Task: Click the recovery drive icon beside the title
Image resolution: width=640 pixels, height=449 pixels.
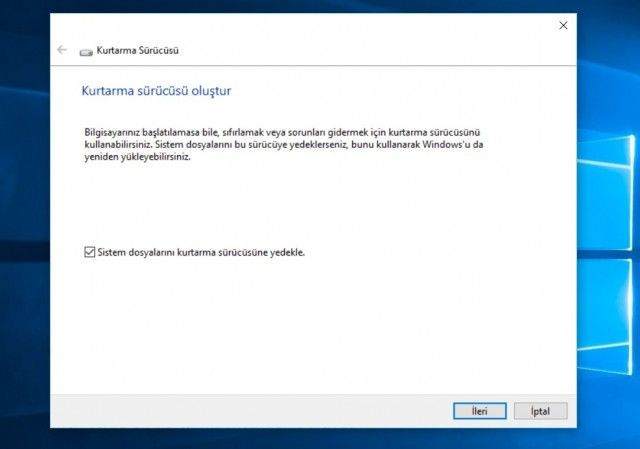Action: [85, 50]
